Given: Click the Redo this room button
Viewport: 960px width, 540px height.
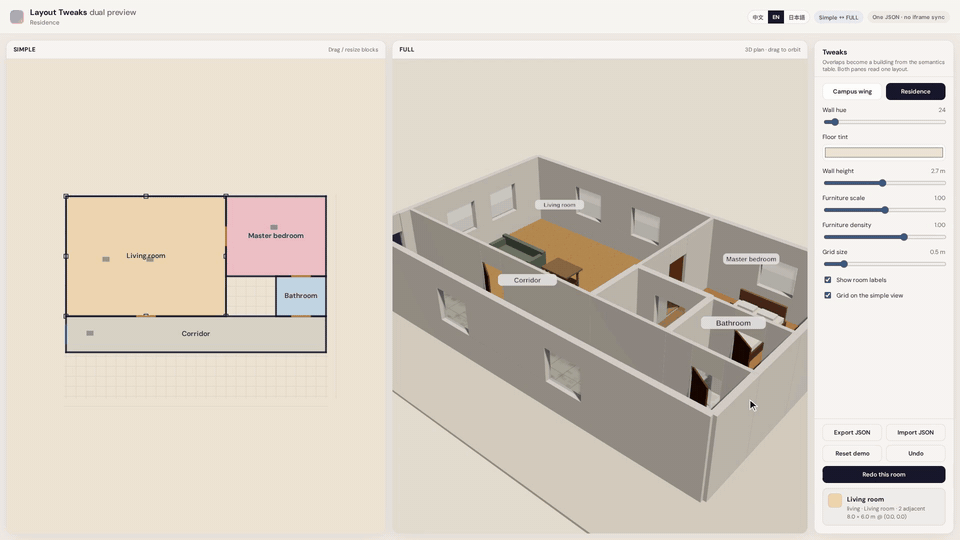Looking at the screenshot, I should point(883,474).
